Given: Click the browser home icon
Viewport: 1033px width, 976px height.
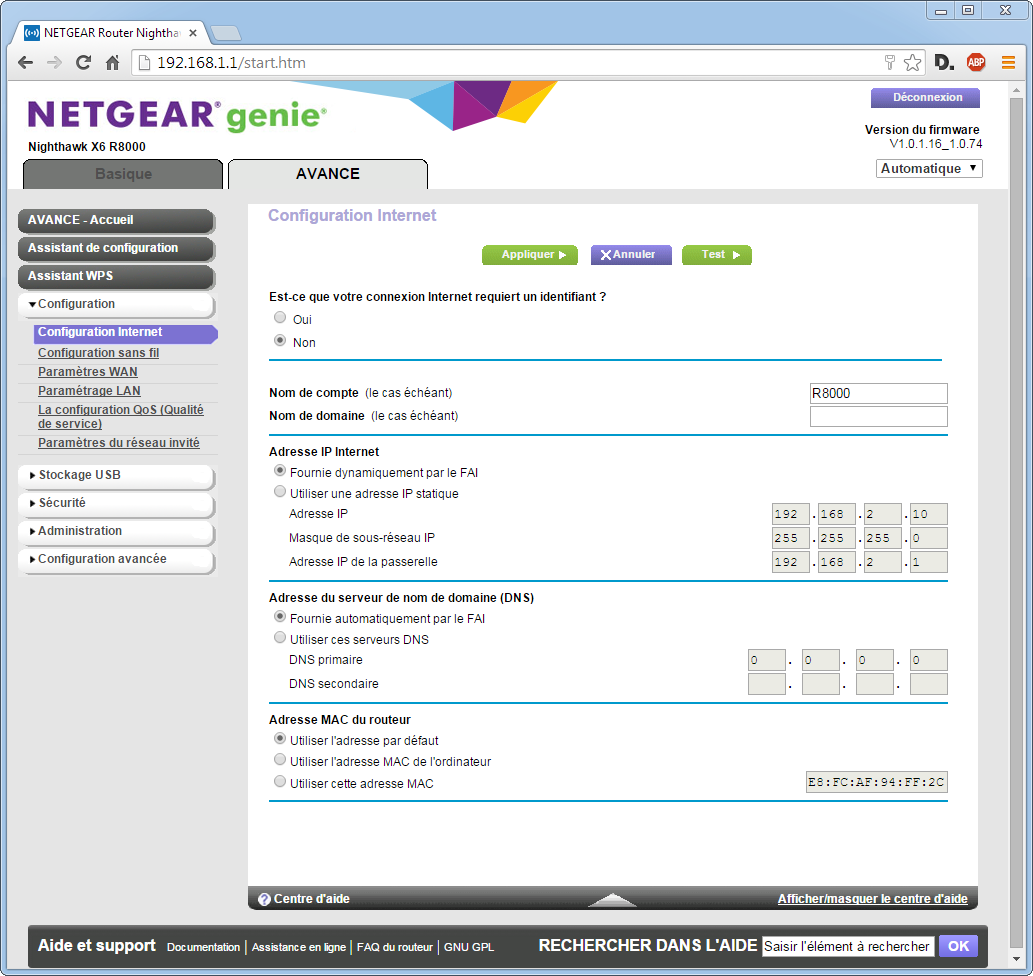Looking at the screenshot, I should (x=113, y=63).
